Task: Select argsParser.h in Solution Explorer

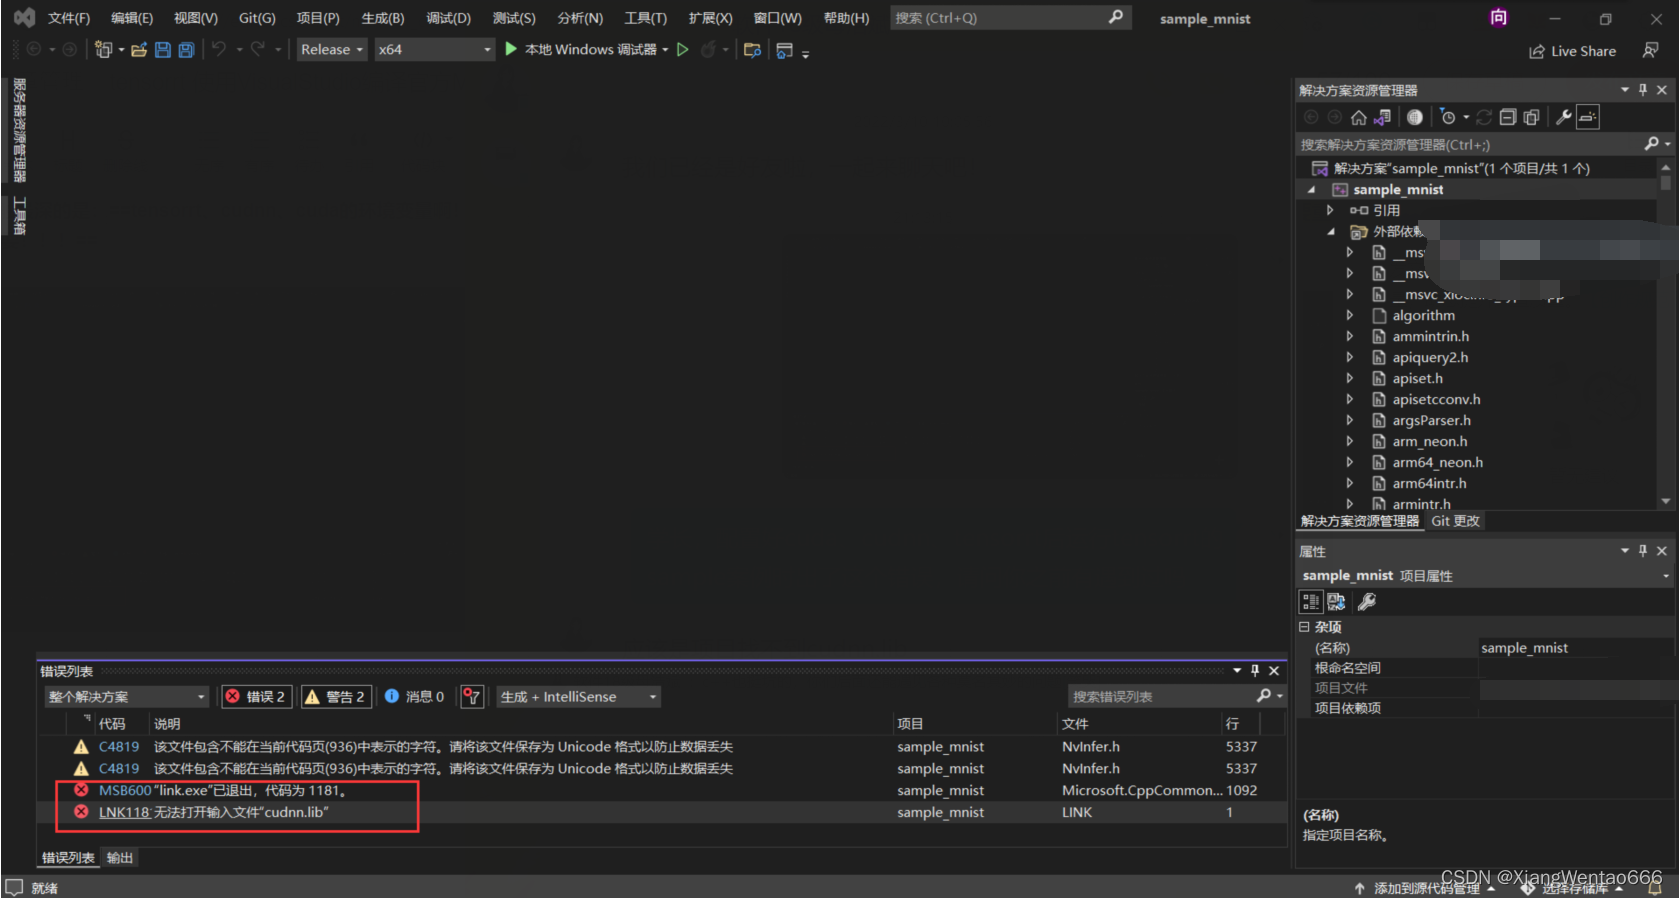Action: (1431, 420)
